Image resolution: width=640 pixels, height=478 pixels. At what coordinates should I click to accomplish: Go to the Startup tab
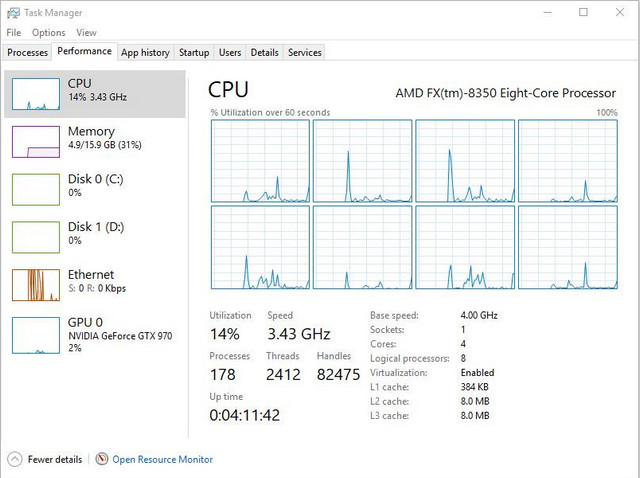point(194,52)
